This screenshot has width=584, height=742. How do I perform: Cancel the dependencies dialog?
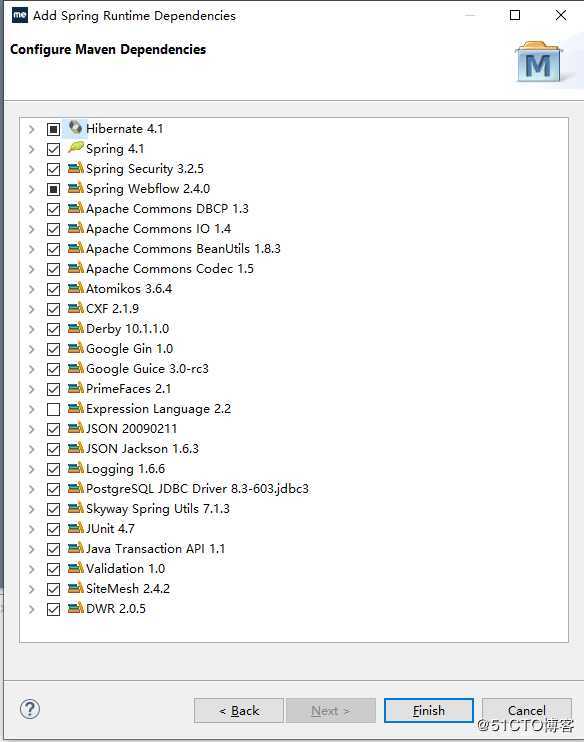pyautogui.click(x=527, y=710)
